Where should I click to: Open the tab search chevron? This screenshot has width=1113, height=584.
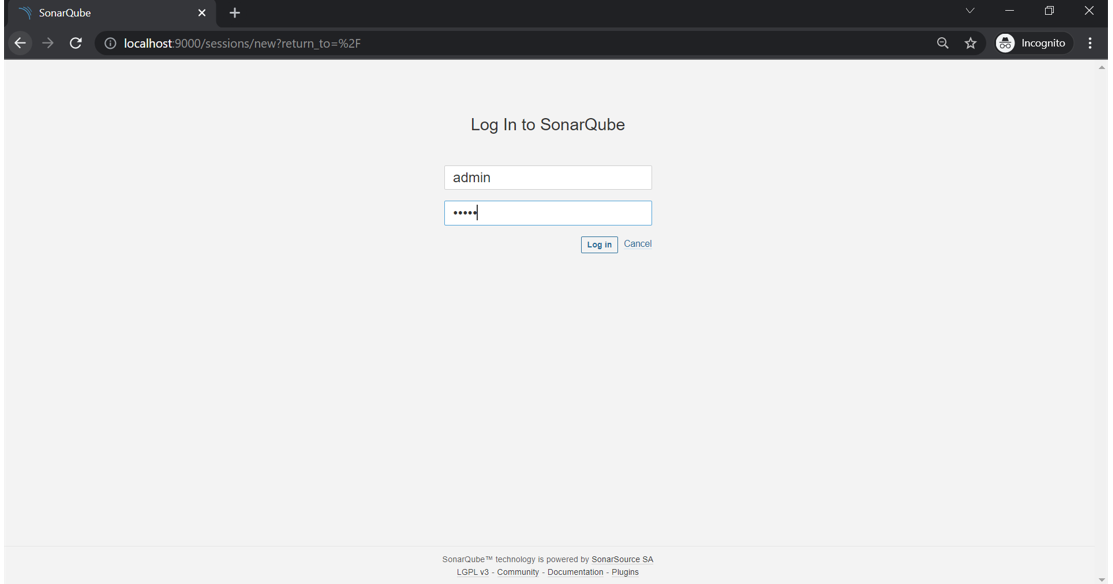tap(970, 11)
